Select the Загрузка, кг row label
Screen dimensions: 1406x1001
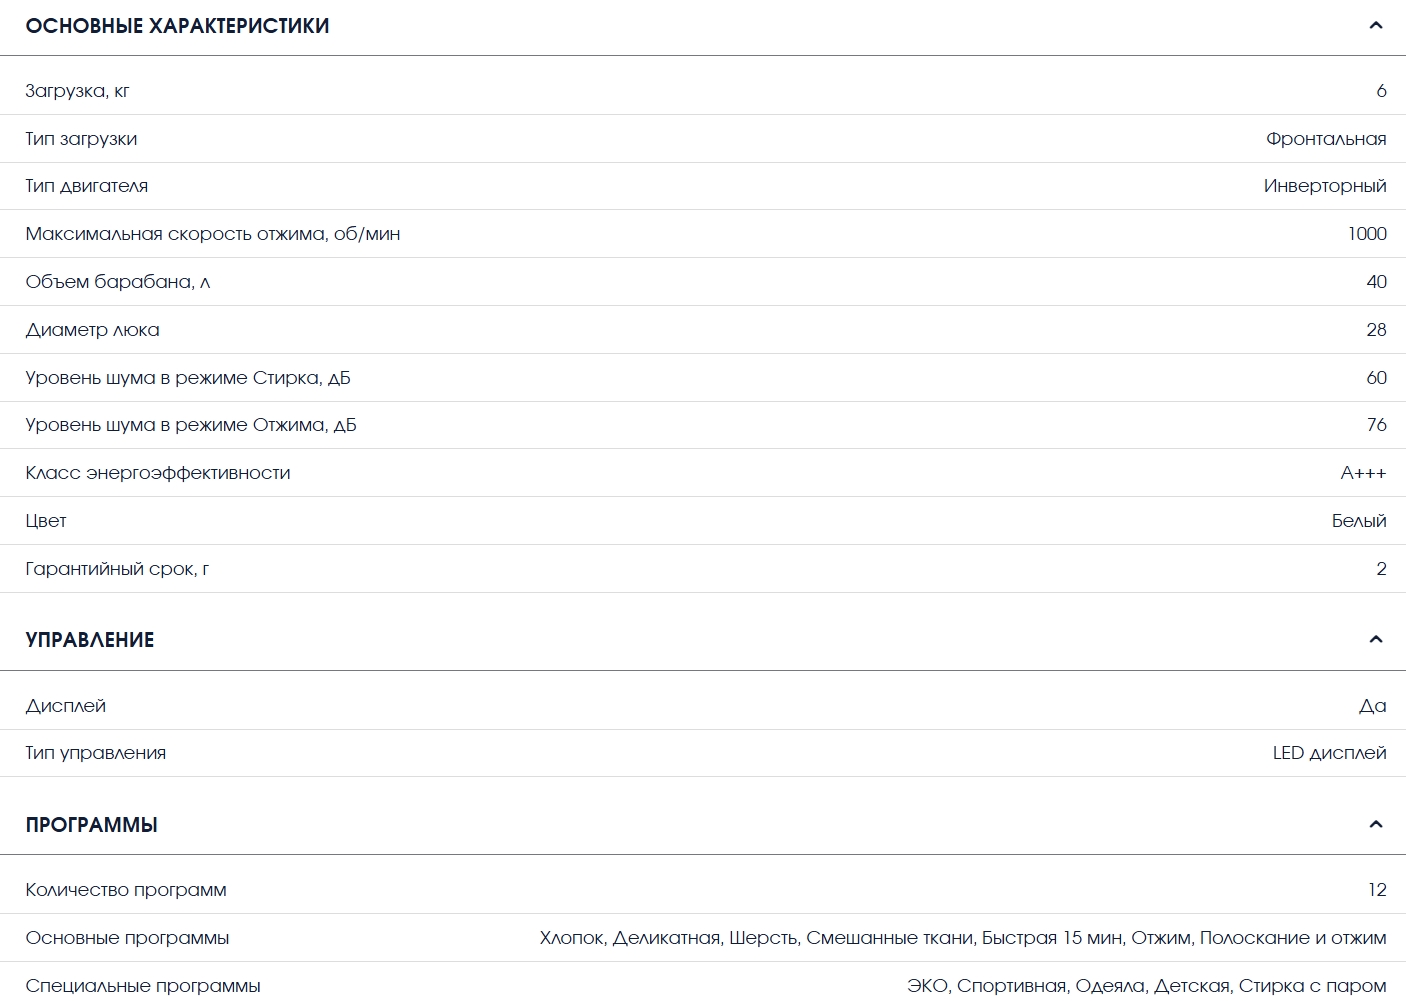[x=77, y=91]
